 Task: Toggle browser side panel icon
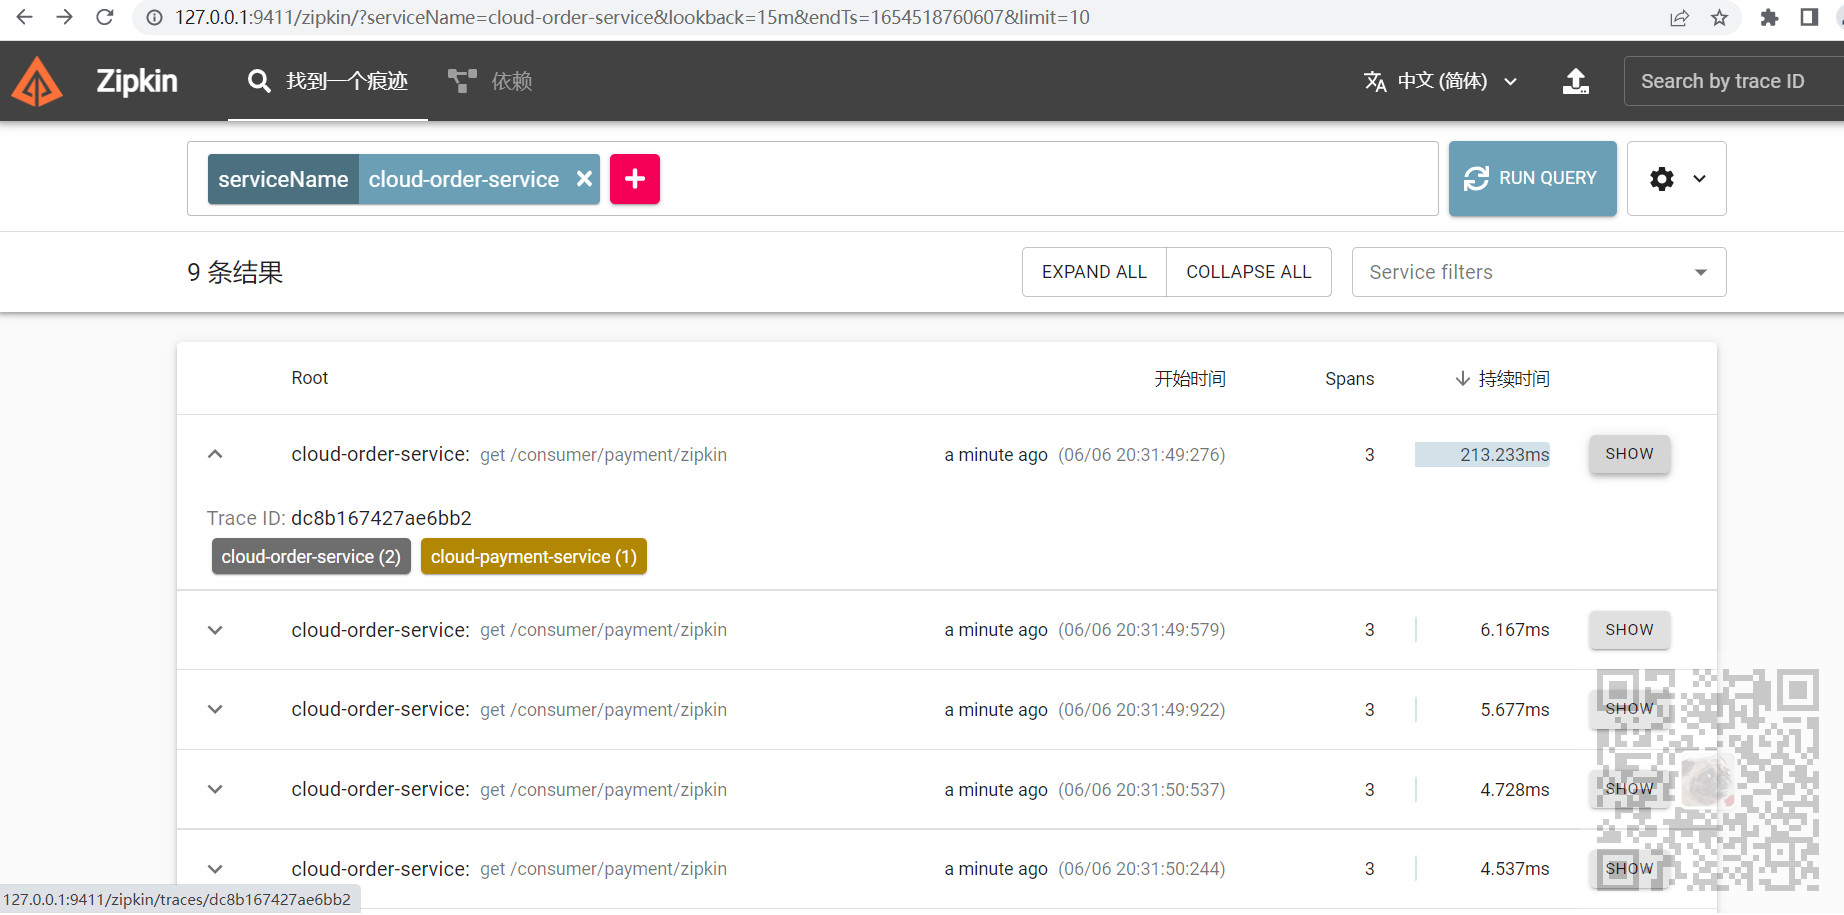click(x=1809, y=17)
